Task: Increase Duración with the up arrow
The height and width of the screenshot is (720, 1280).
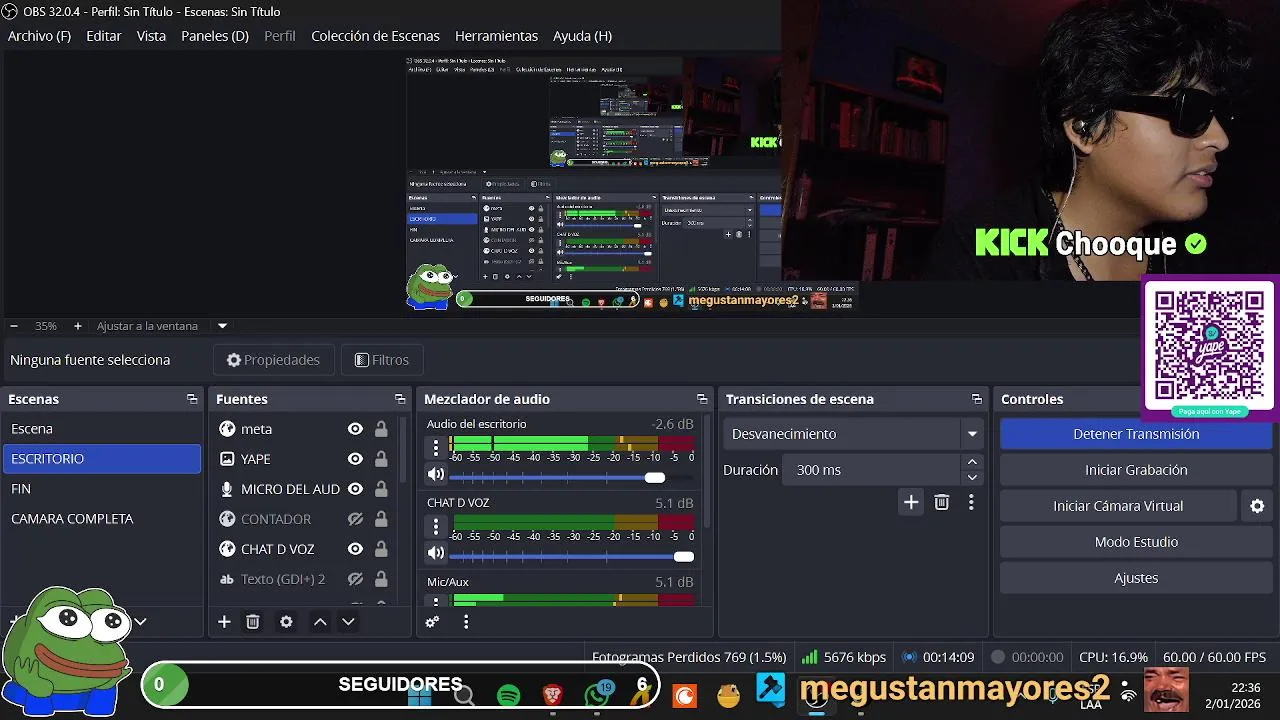Action: tap(972, 462)
